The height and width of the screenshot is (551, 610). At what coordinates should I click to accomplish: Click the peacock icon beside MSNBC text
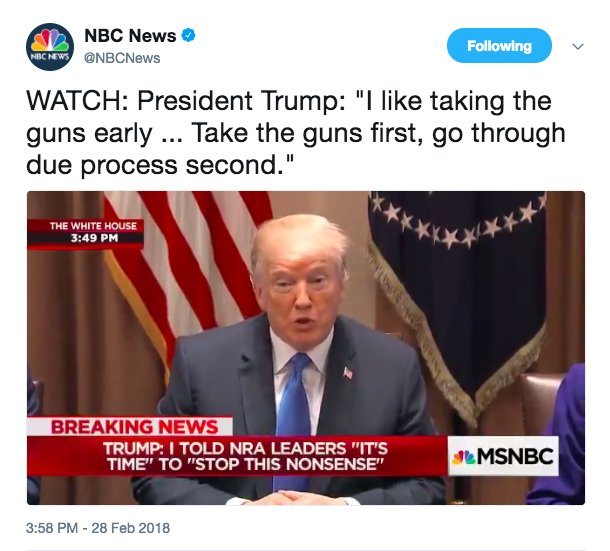(464, 457)
